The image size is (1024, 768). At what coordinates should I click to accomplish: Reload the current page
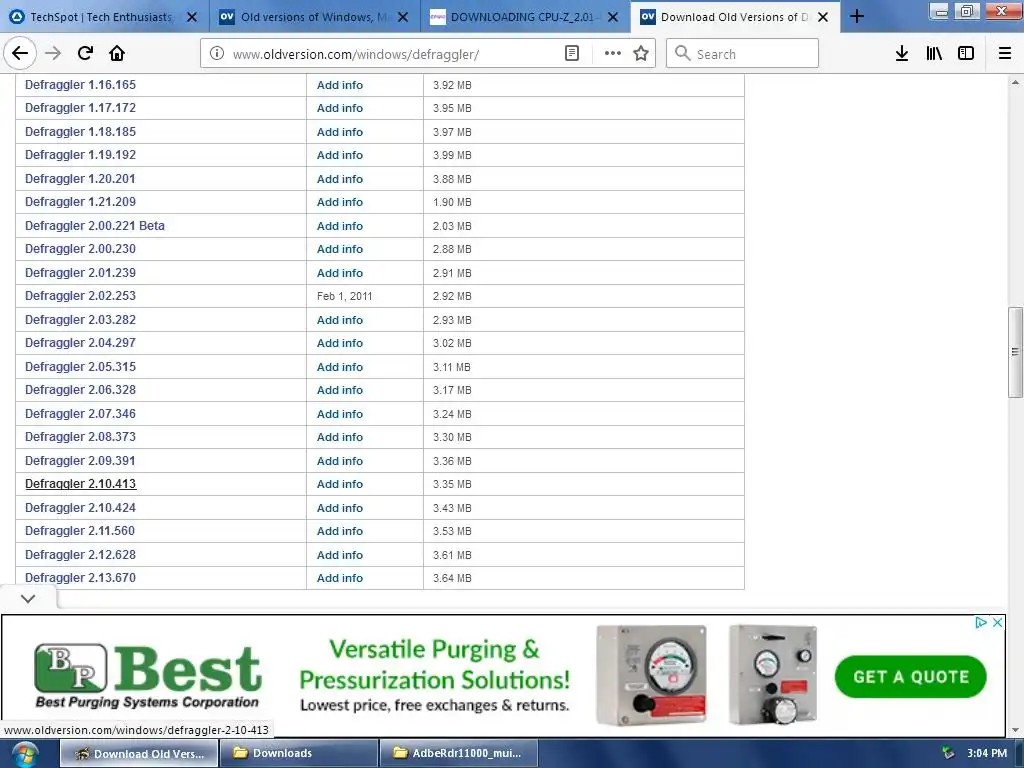[x=85, y=53]
